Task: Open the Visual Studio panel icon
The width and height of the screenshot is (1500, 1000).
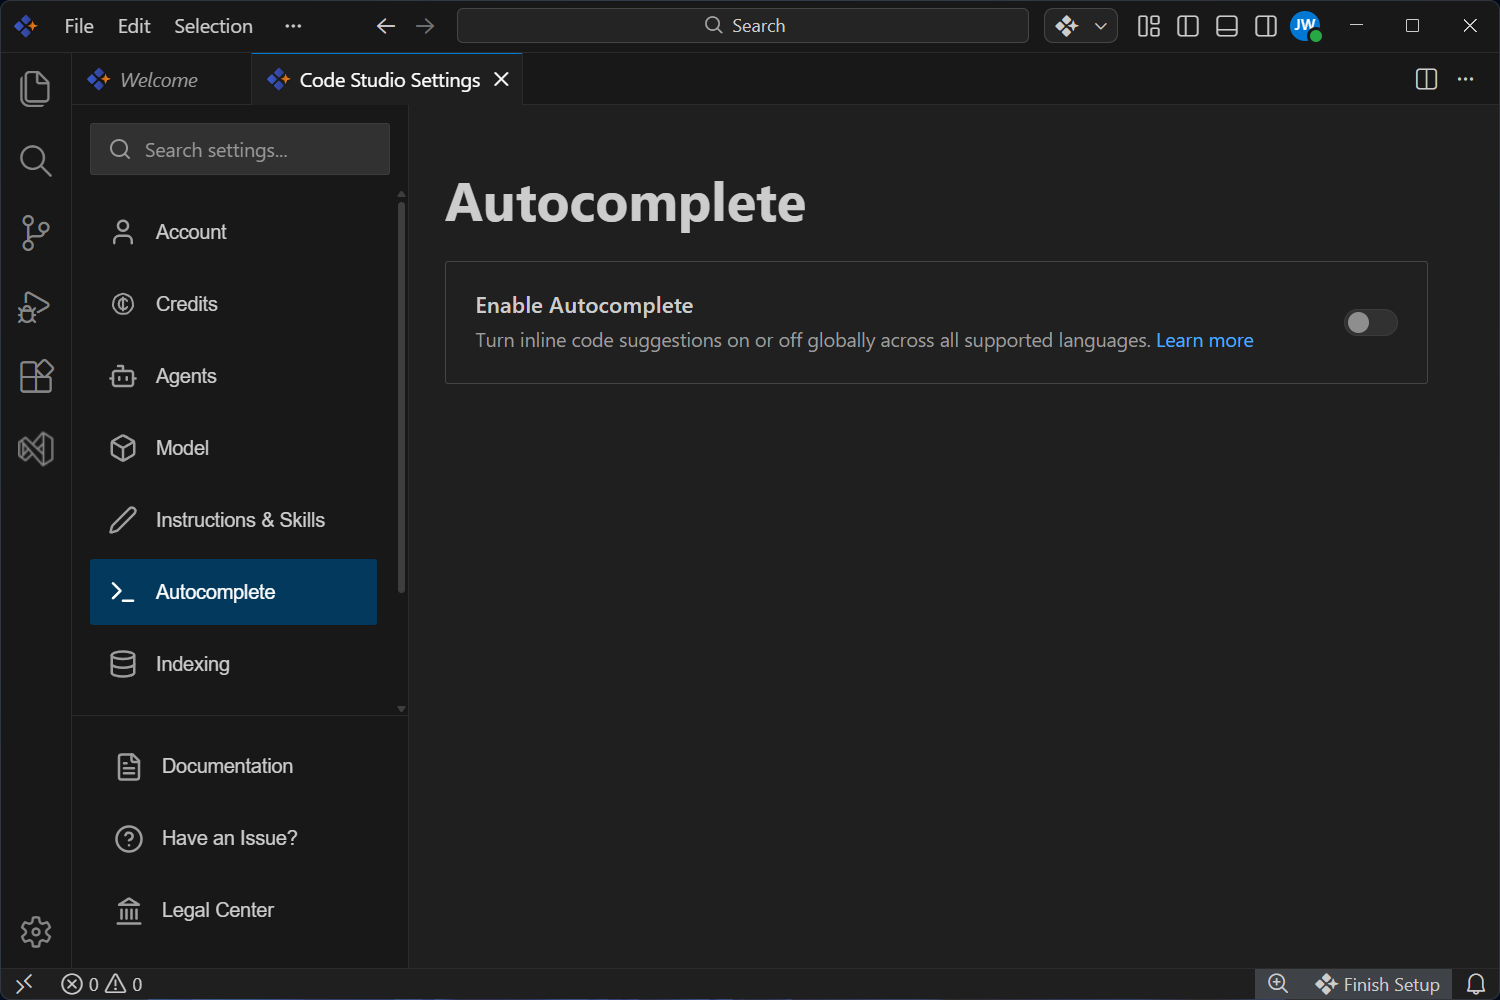Action: pos(36,449)
